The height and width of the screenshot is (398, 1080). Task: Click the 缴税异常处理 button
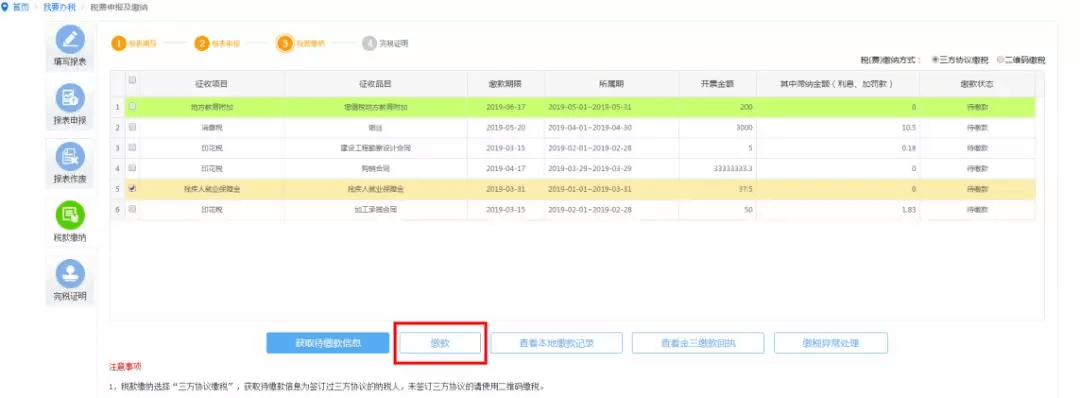point(831,343)
